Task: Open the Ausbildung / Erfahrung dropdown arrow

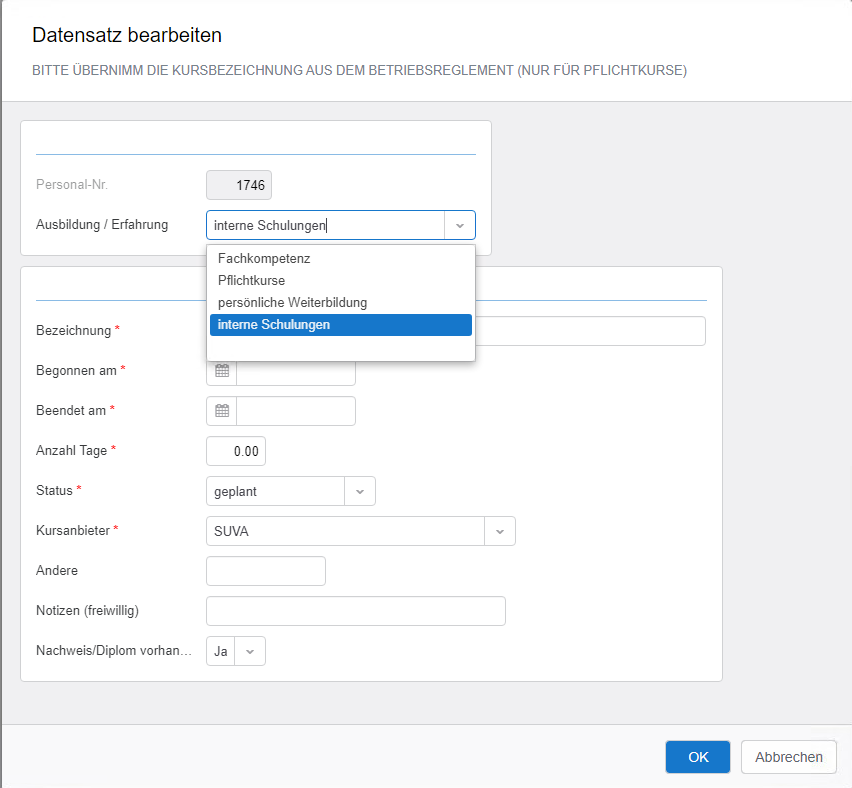Action: pyautogui.click(x=459, y=225)
